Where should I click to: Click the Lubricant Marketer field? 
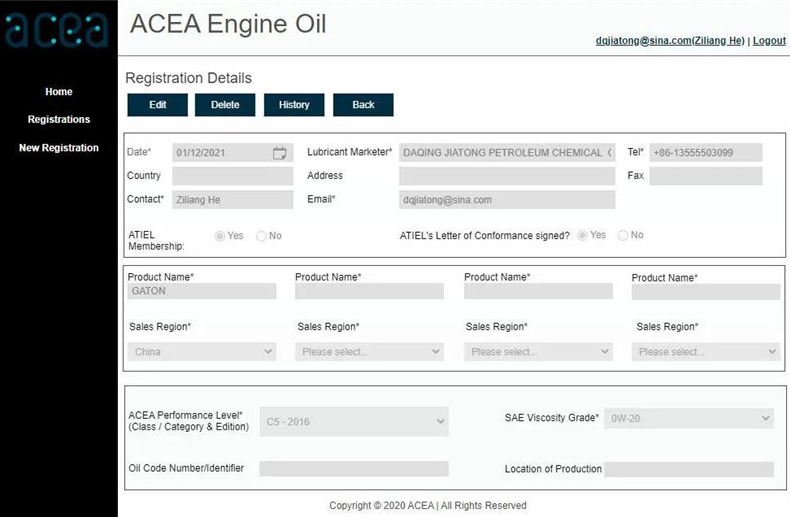(507, 153)
